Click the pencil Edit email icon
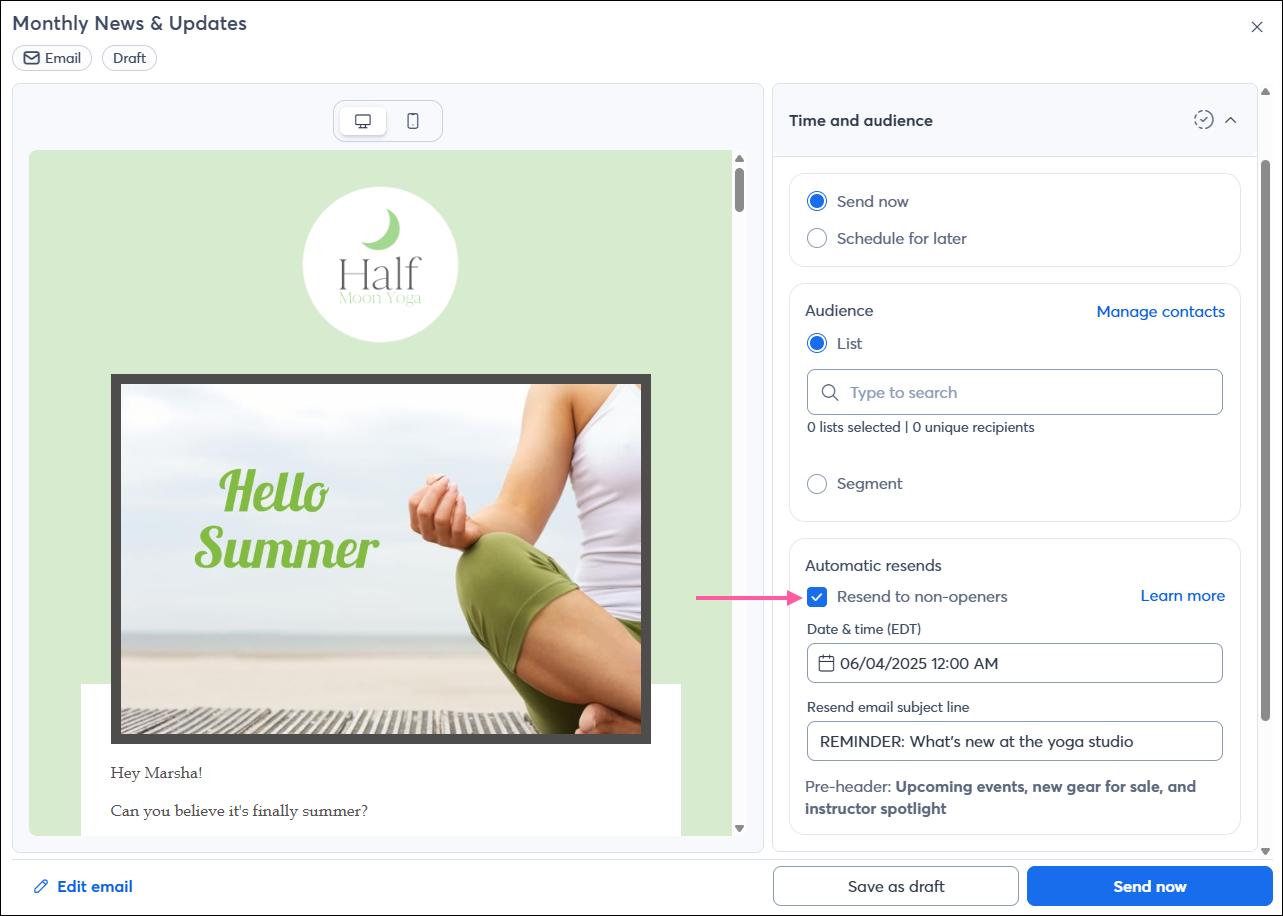Screen dimensions: 1283x916 tap(41, 886)
